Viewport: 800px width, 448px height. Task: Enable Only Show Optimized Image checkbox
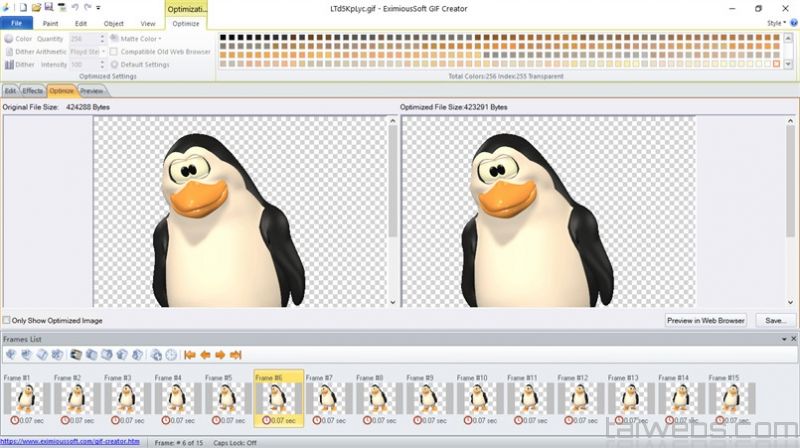pyautogui.click(x=8, y=321)
